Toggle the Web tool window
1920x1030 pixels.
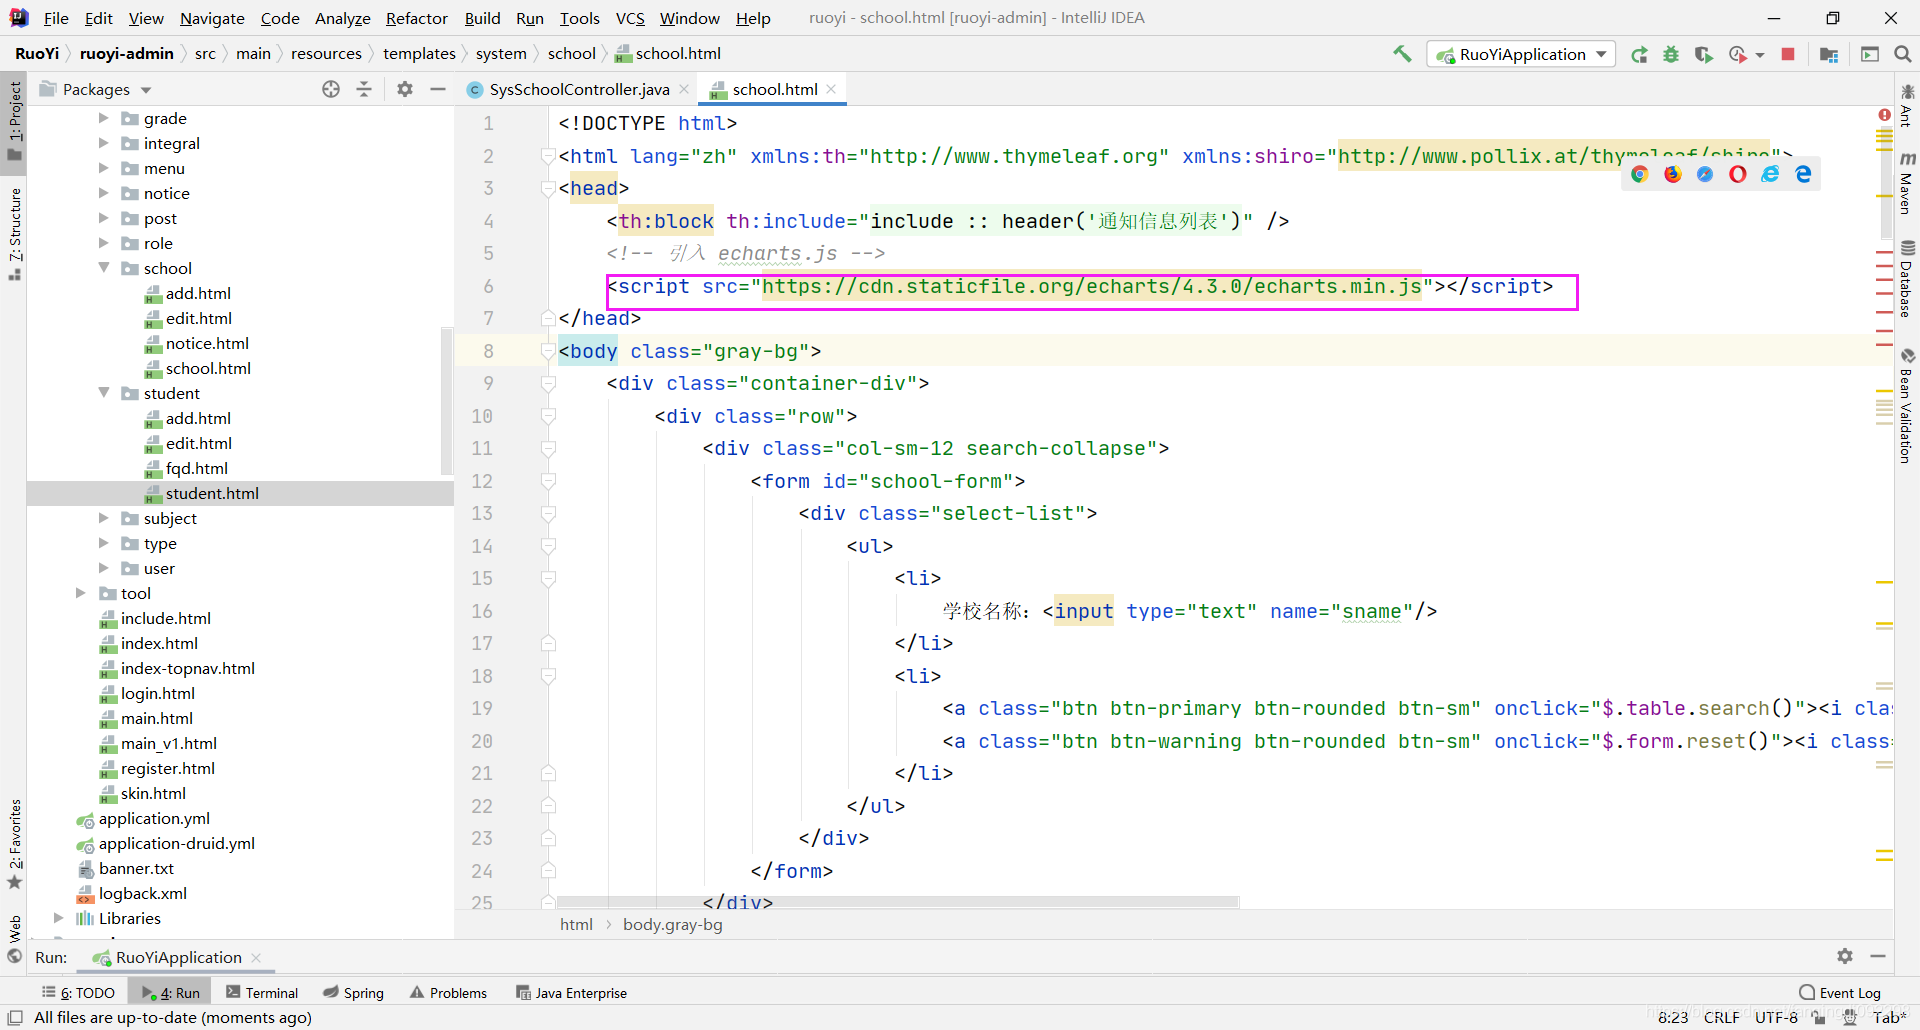pyautogui.click(x=14, y=938)
